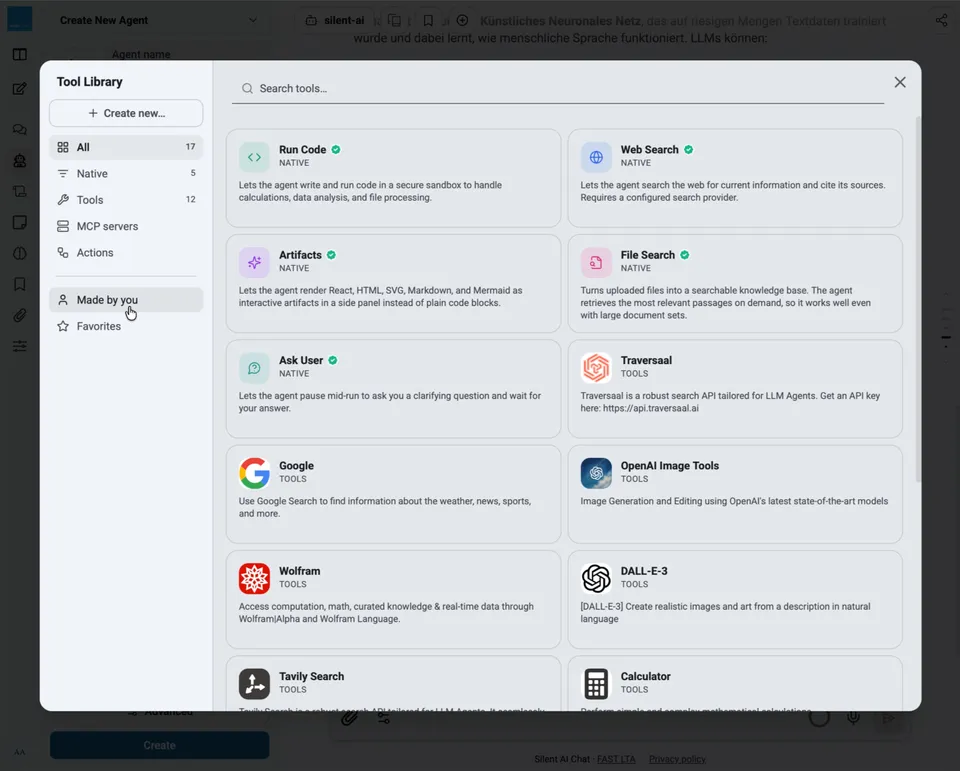Open the sliders settings icon in left sidebar
Image resolution: width=960 pixels, height=771 pixels.
[20, 346]
